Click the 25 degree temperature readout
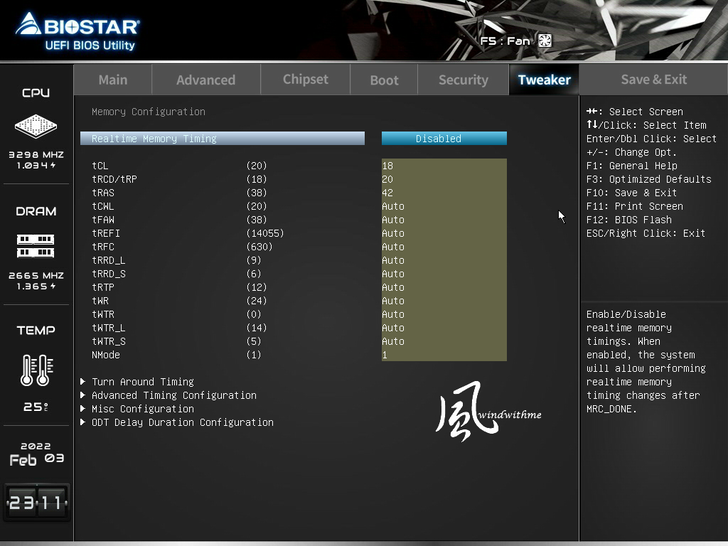728x546 pixels. (36, 407)
